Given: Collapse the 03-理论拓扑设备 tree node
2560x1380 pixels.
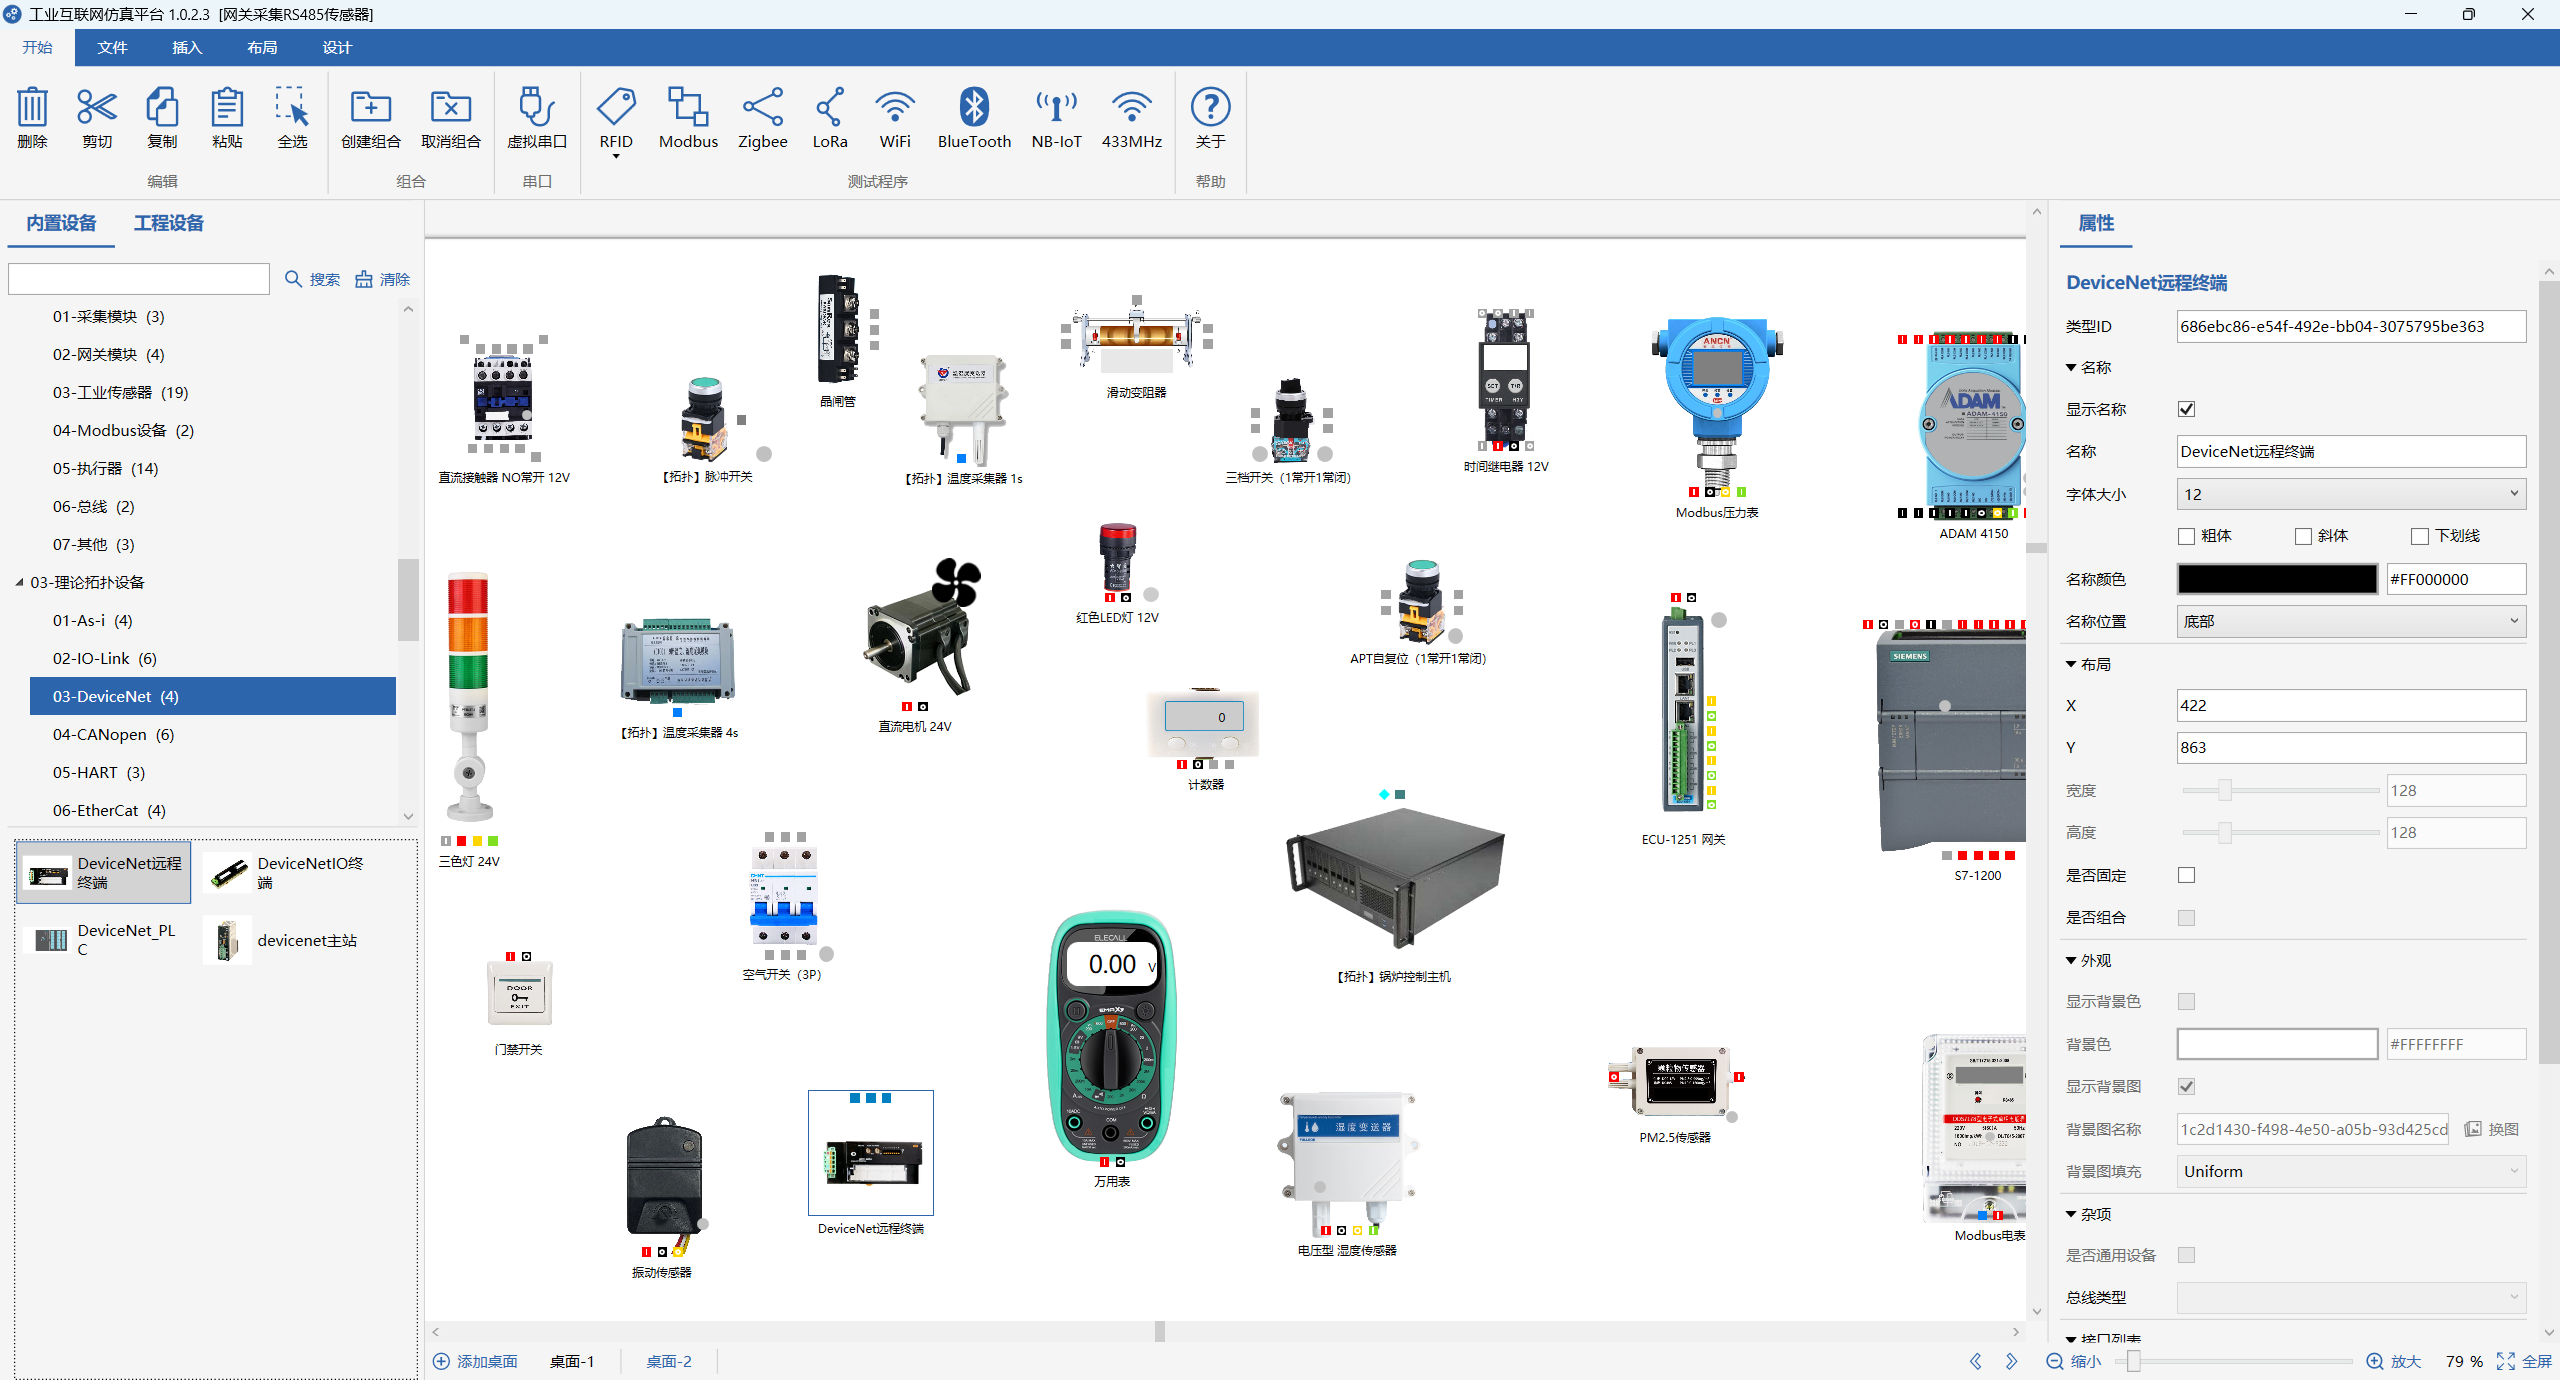Looking at the screenshot, I should 19,582.
